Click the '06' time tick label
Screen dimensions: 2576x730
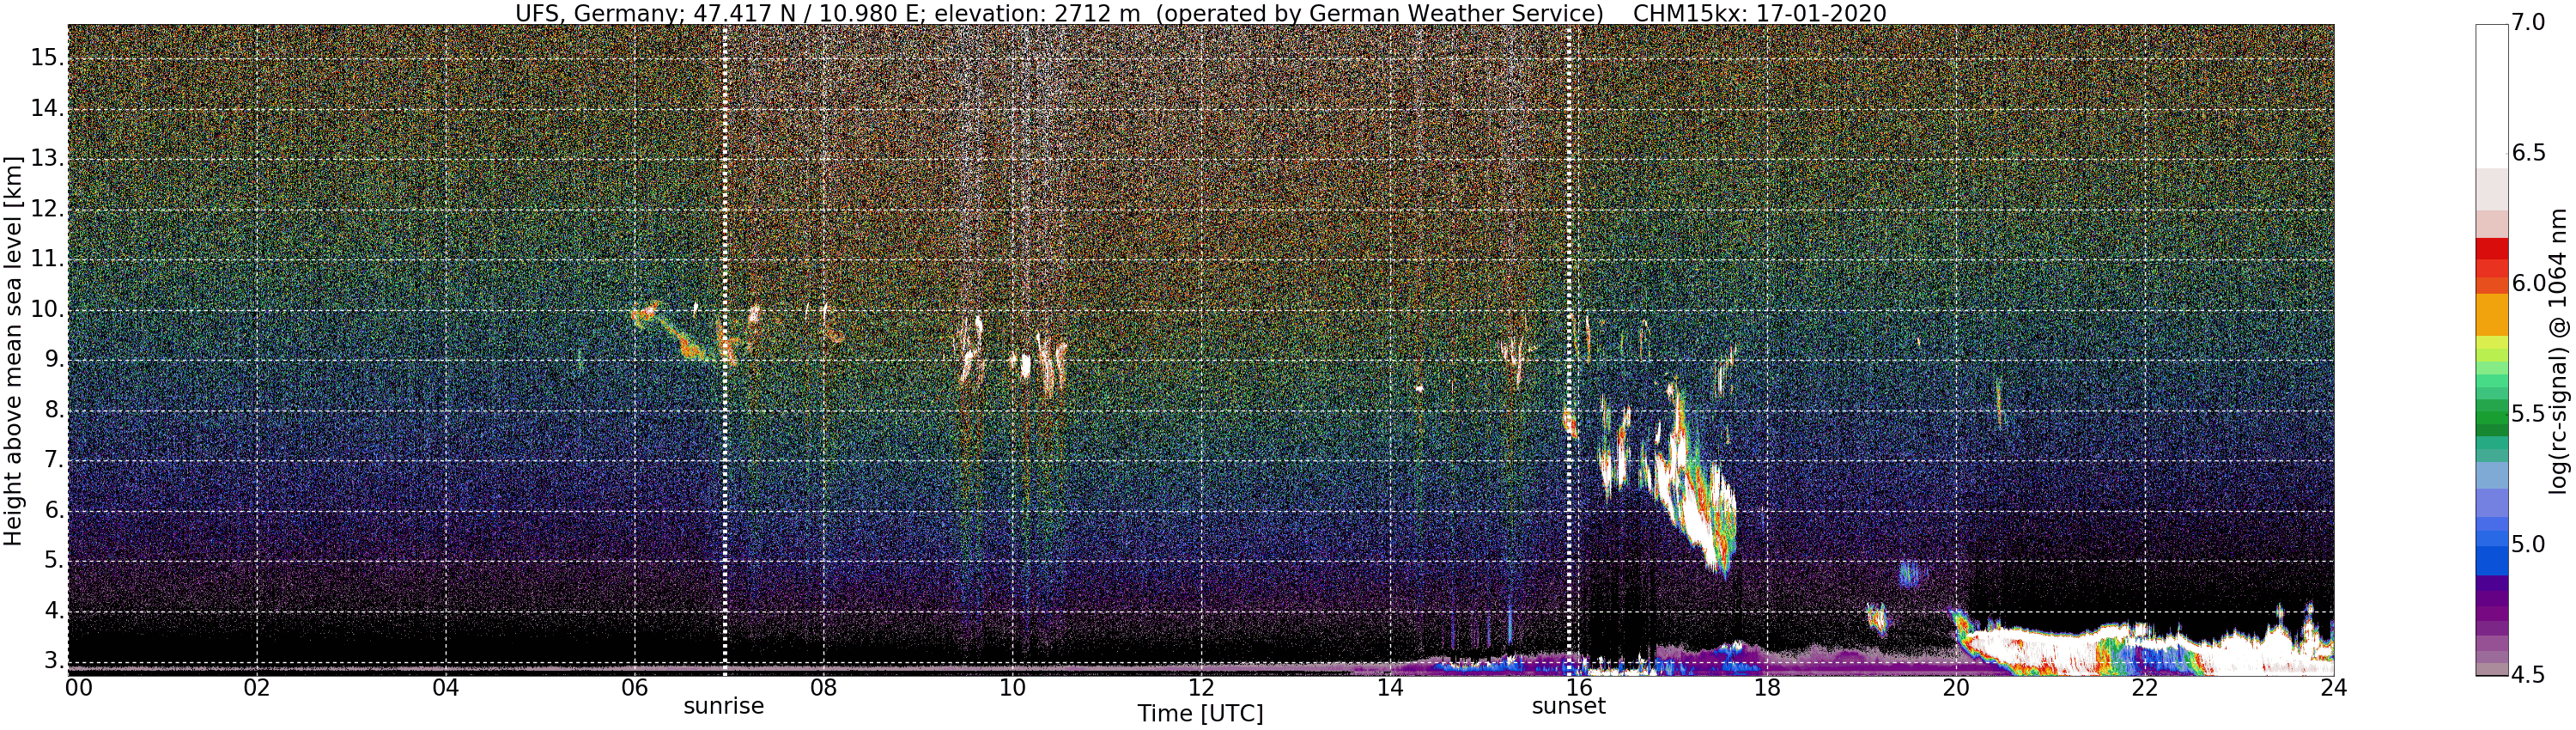click(x=634, y=687)
